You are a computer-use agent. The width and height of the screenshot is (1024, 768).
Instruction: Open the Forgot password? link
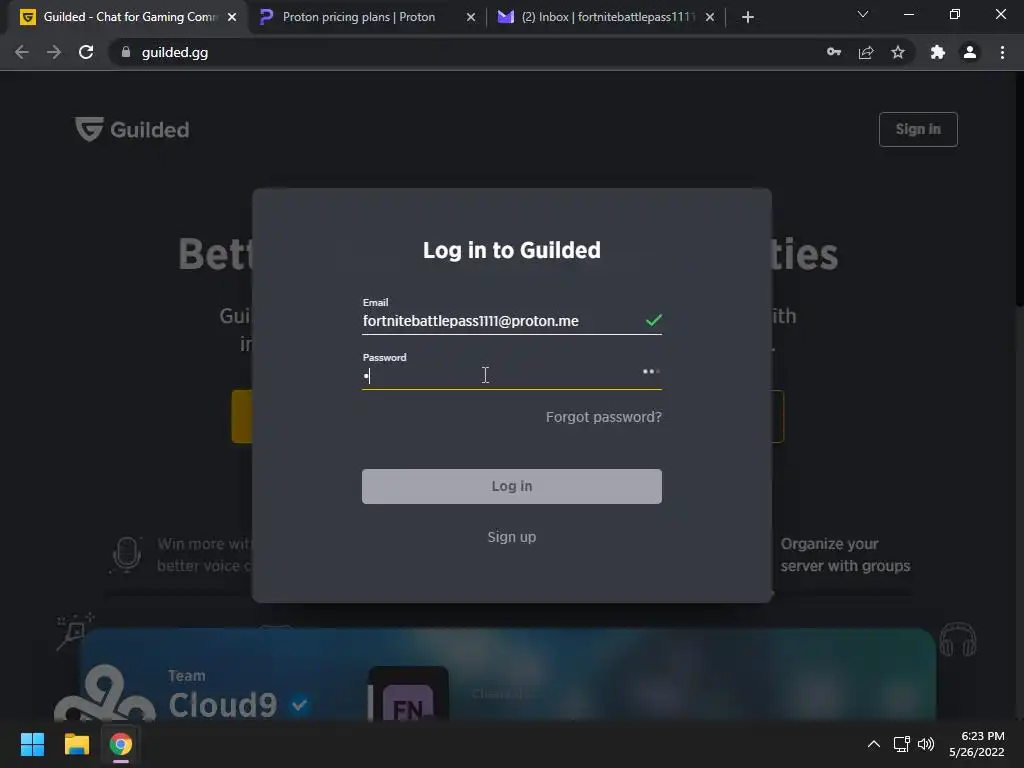coord(603,417)
